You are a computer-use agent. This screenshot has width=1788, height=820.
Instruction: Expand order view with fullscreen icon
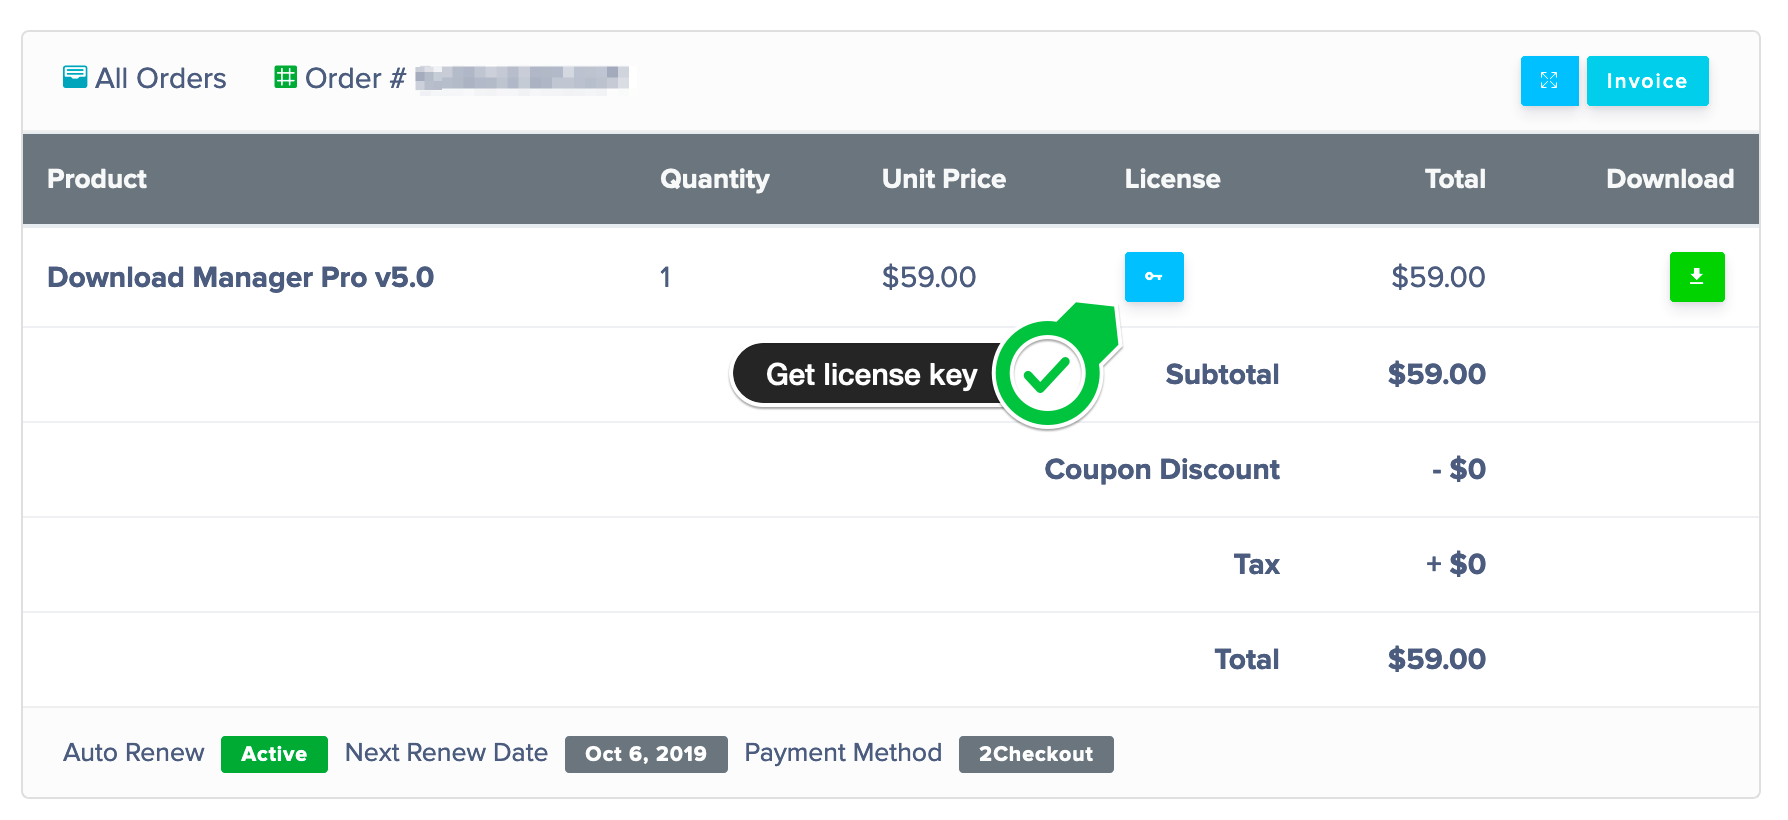[1549, 81]
